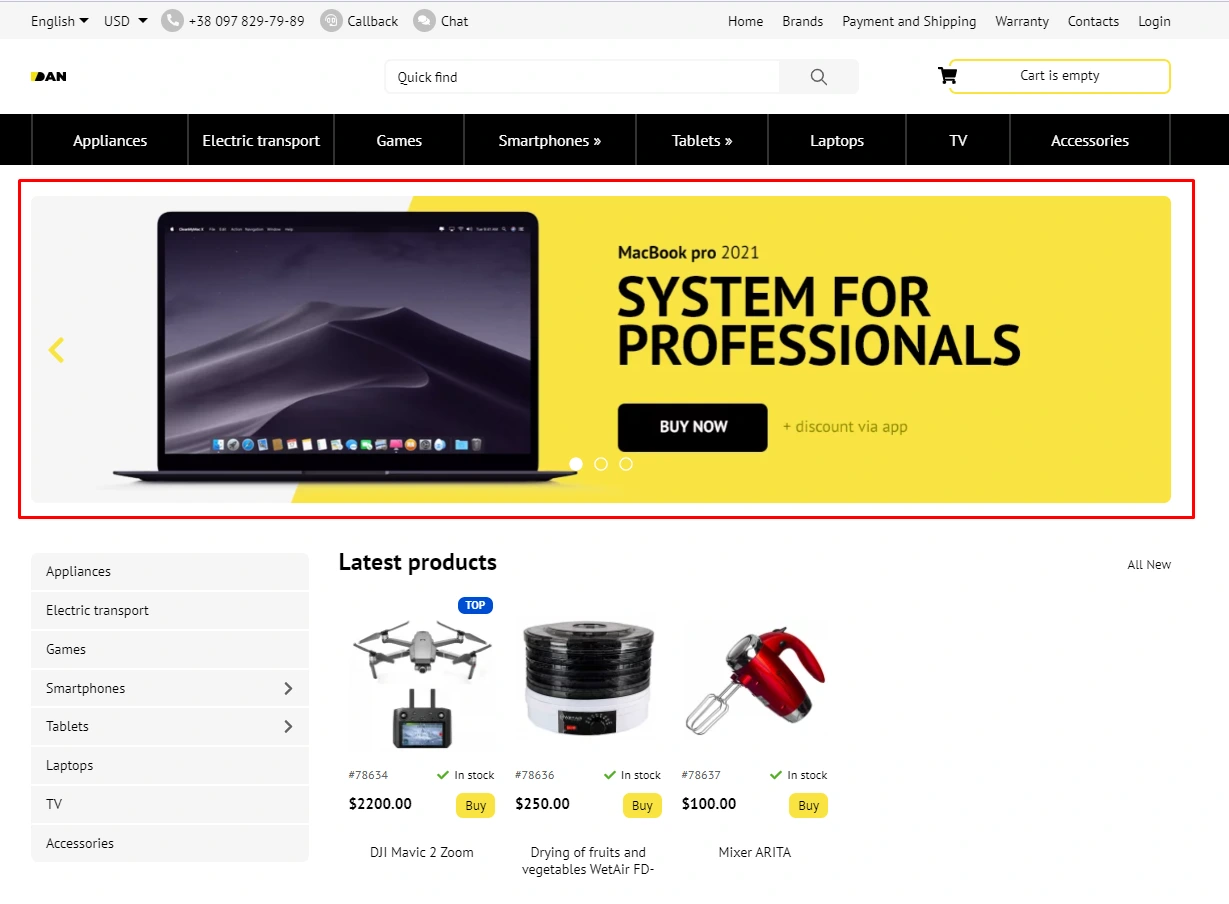Open the All New products link

coord(1149,565)
